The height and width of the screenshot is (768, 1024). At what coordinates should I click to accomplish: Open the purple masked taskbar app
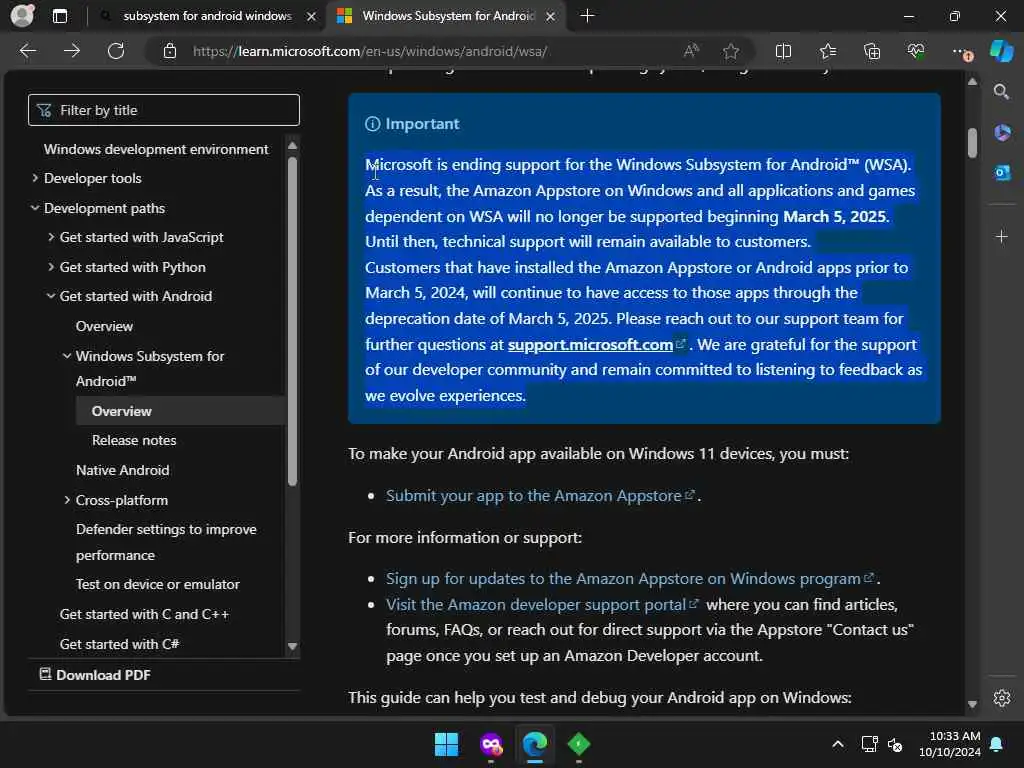click(491, 744)
